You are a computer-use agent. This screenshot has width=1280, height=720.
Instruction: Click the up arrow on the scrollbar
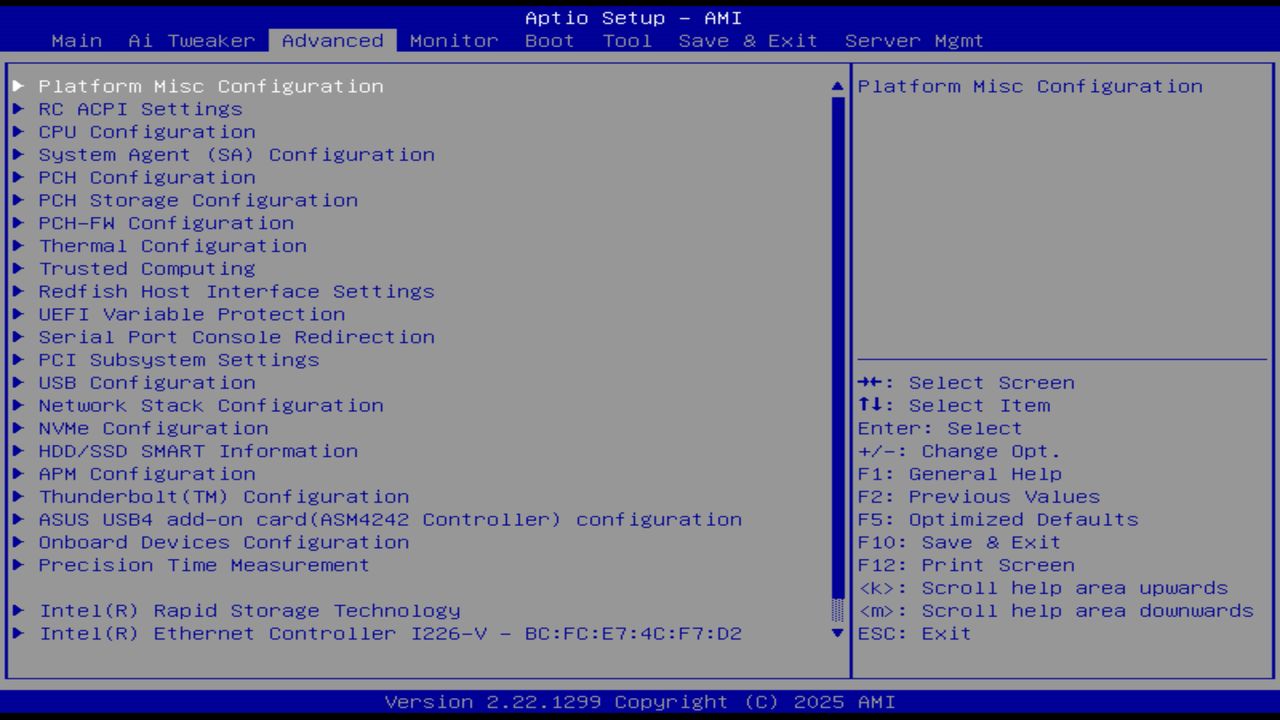836,86
